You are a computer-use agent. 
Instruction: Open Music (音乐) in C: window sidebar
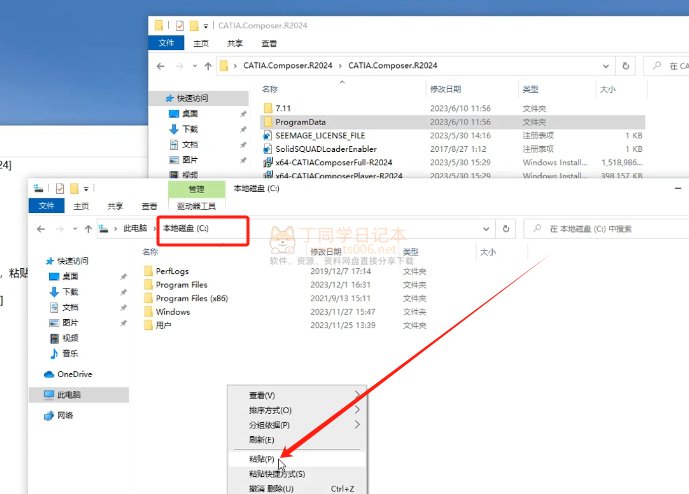coord(70,353)
